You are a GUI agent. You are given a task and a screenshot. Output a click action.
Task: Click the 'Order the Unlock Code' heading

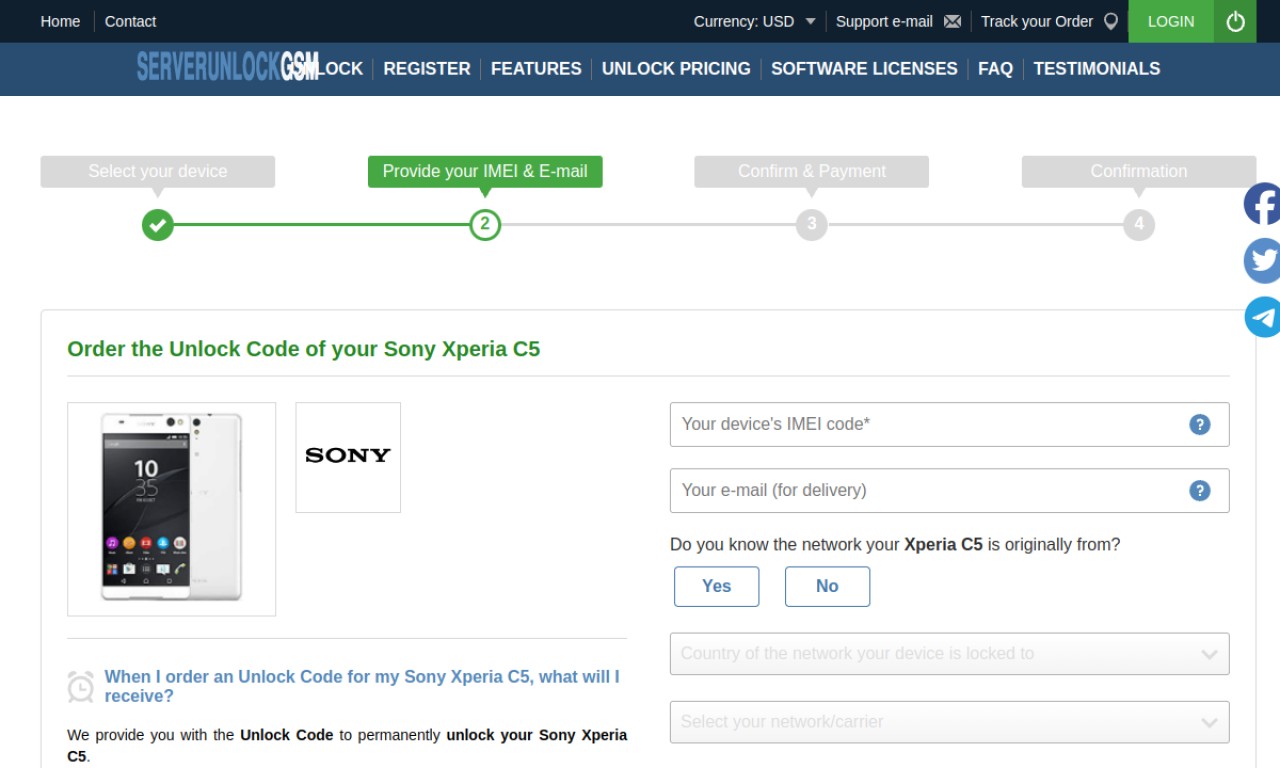303,349
